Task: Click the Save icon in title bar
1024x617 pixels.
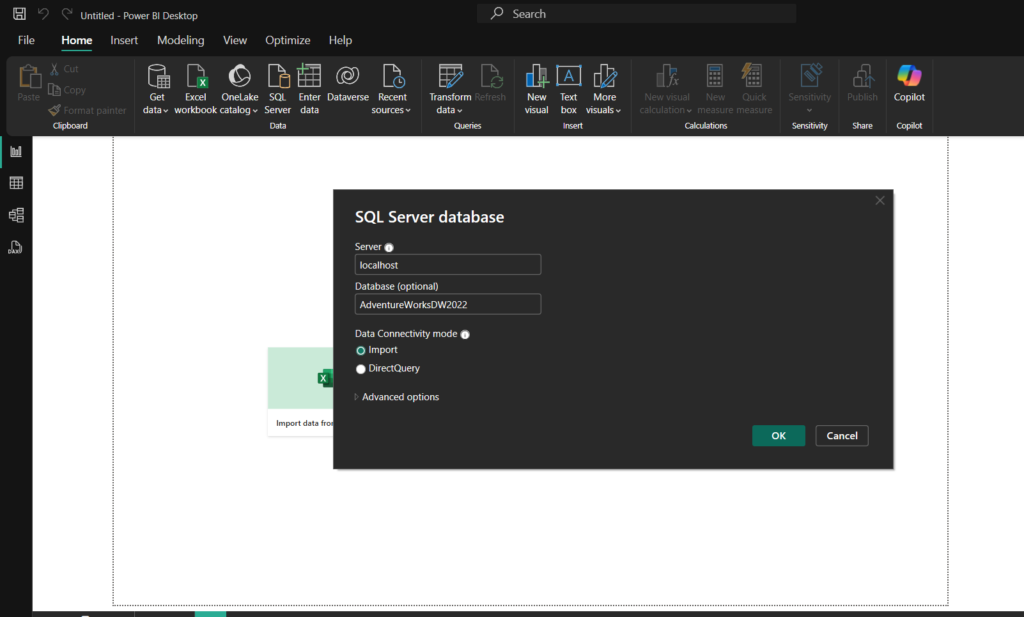Action: coord(20,14)
